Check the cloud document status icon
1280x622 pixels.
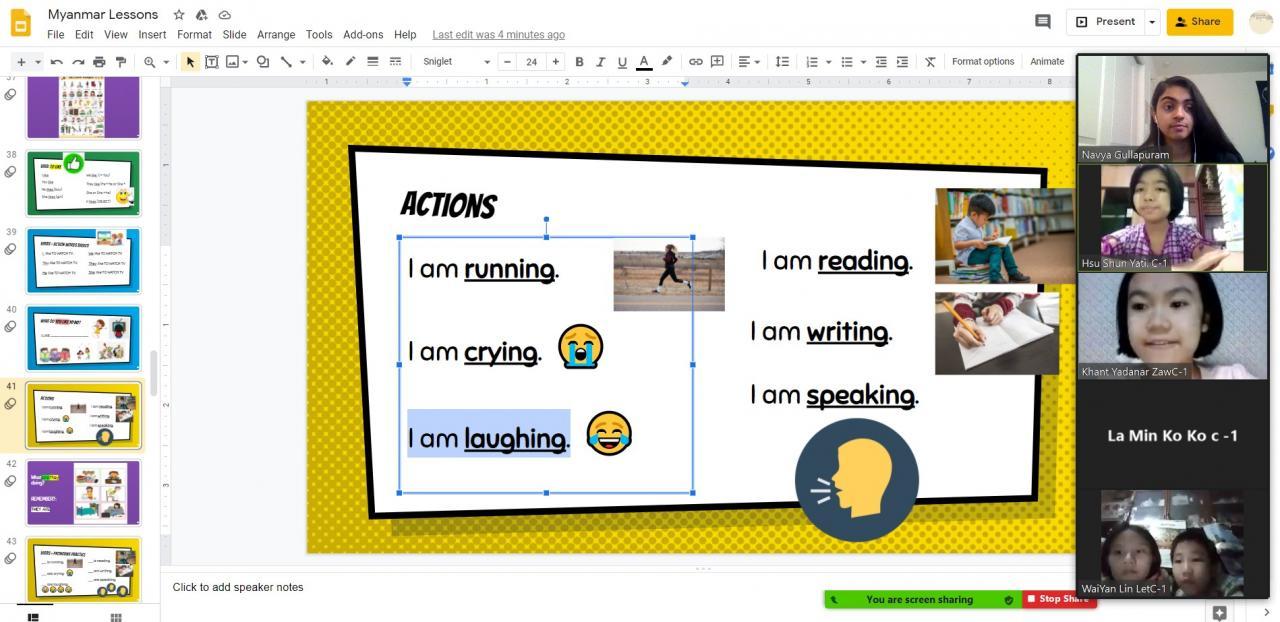225,15
